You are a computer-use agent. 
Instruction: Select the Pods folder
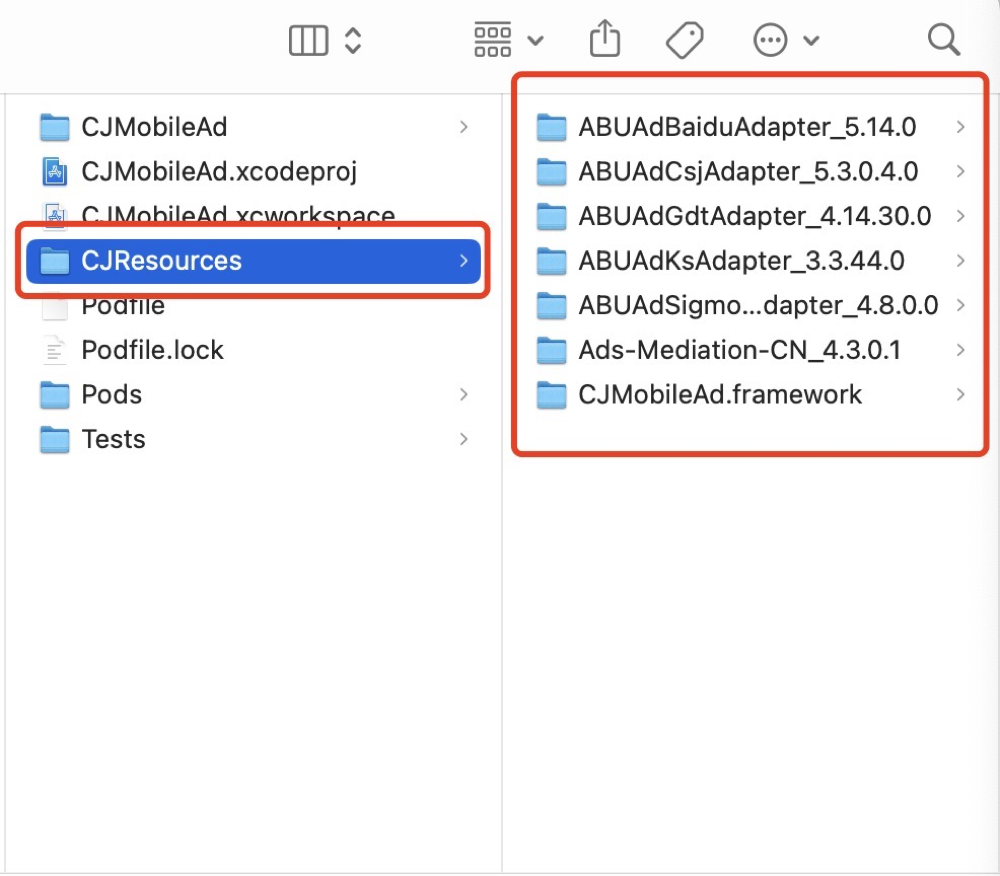[x=111, y=394]
